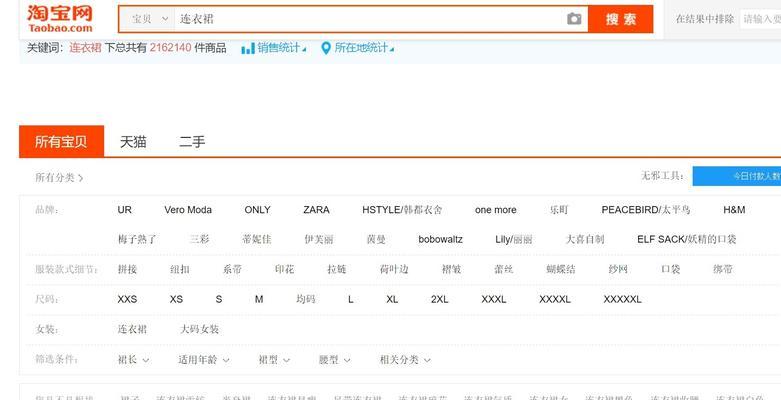Filter by brand ZARA

click(x=316, y=210)
